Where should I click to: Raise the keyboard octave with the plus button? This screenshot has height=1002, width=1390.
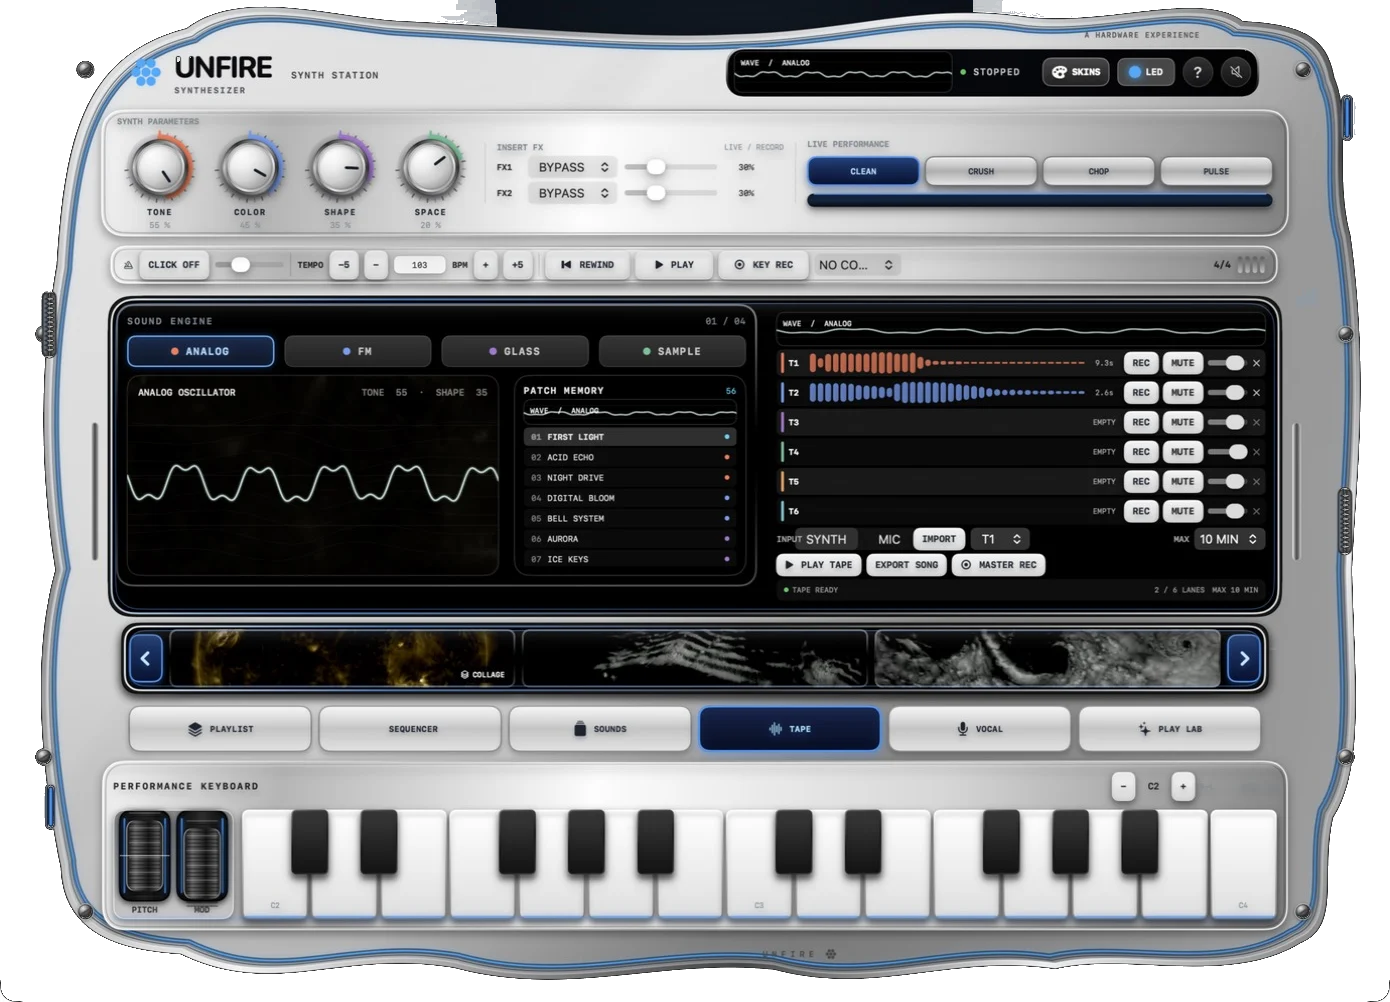pos(1183,786)
